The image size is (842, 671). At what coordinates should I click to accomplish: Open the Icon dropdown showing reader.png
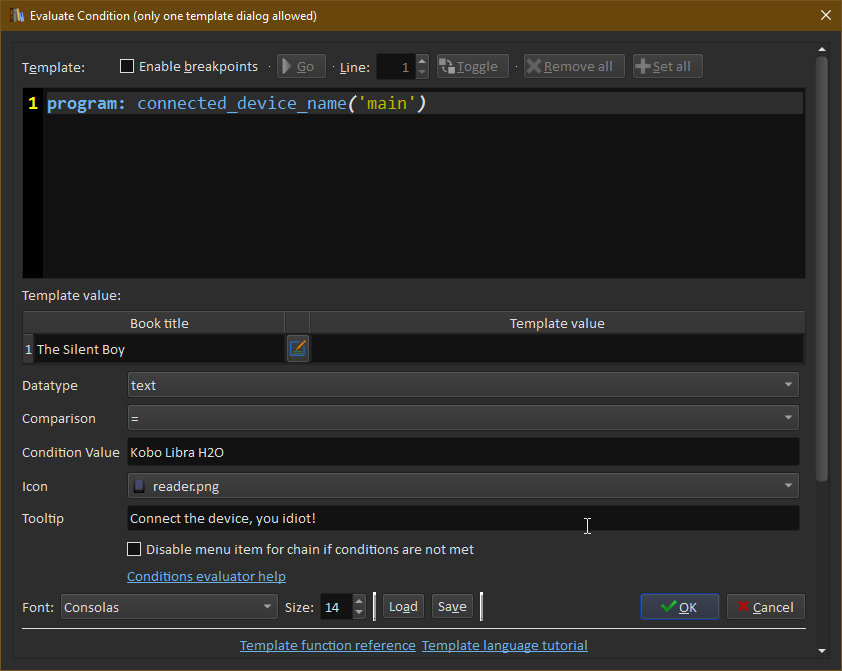pyautogui.click(x=463, y=486)
